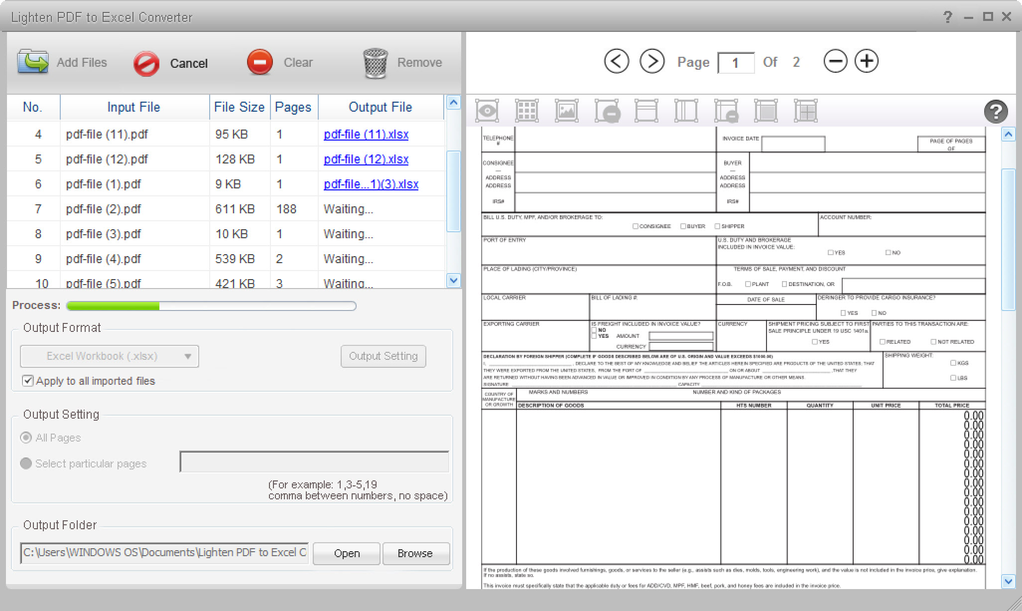This screenshot has width=1022, height=611.
Task: Go to the next preview page
Action: [652, 61]
